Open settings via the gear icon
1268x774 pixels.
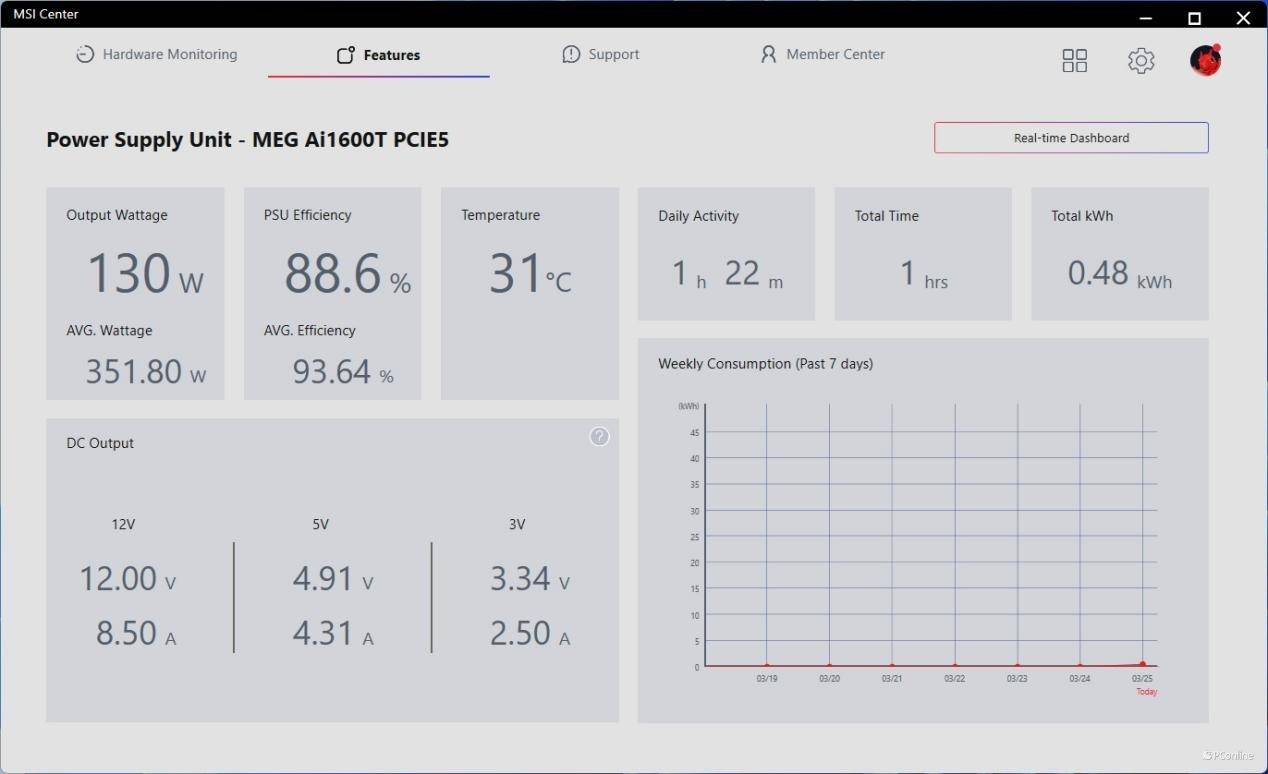point(1141,61)
